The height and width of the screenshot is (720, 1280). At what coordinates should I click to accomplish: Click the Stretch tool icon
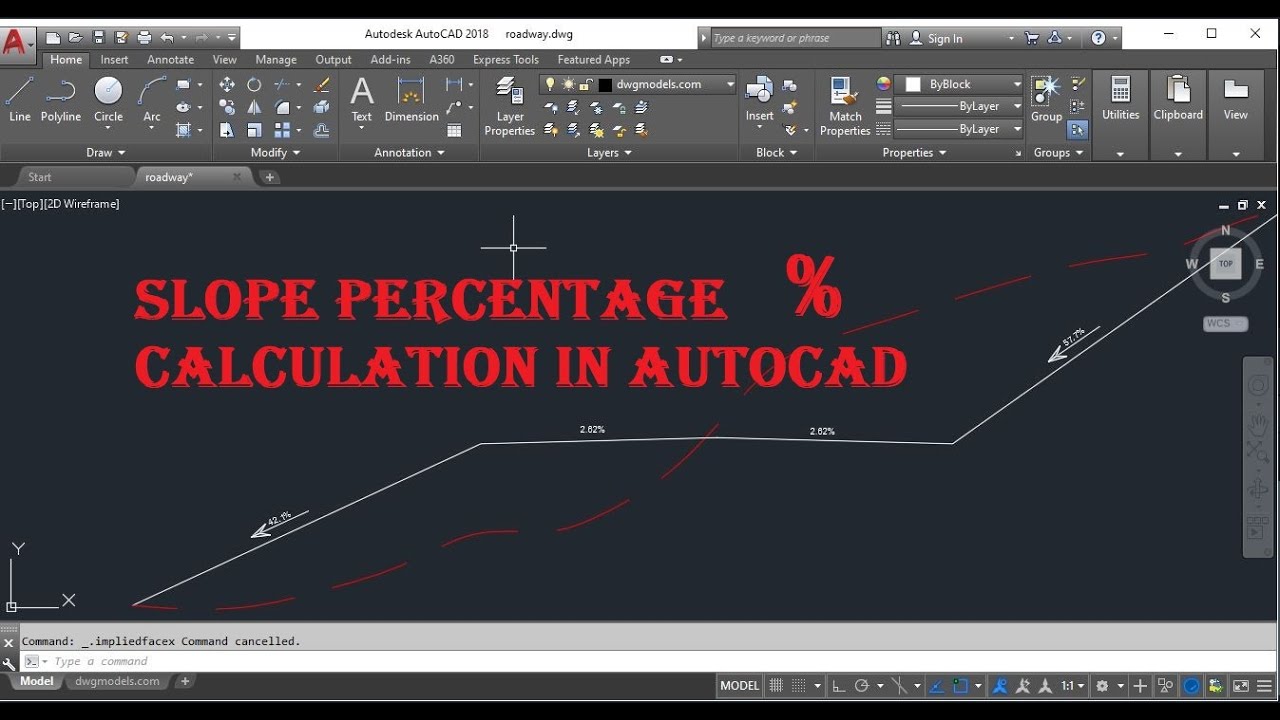(227, 130)
